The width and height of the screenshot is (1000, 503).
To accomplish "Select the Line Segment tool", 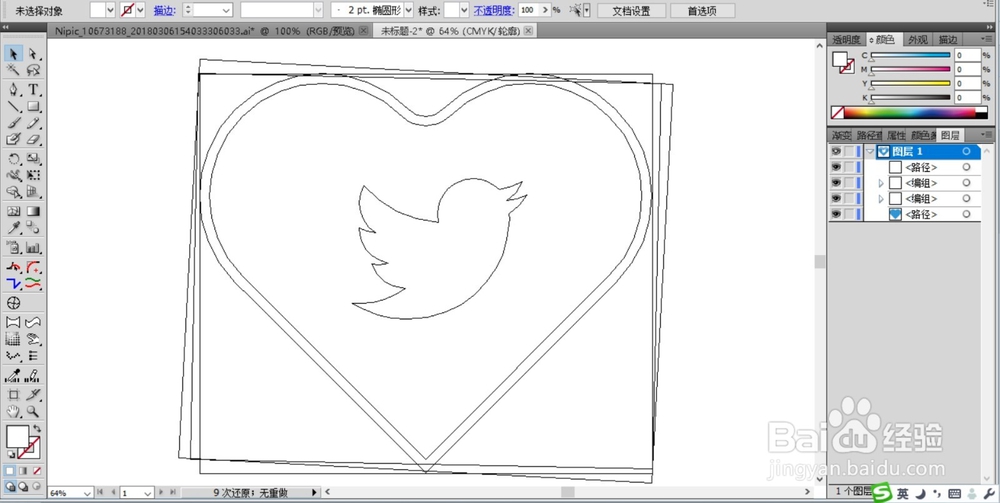I will tap(13, 106).
